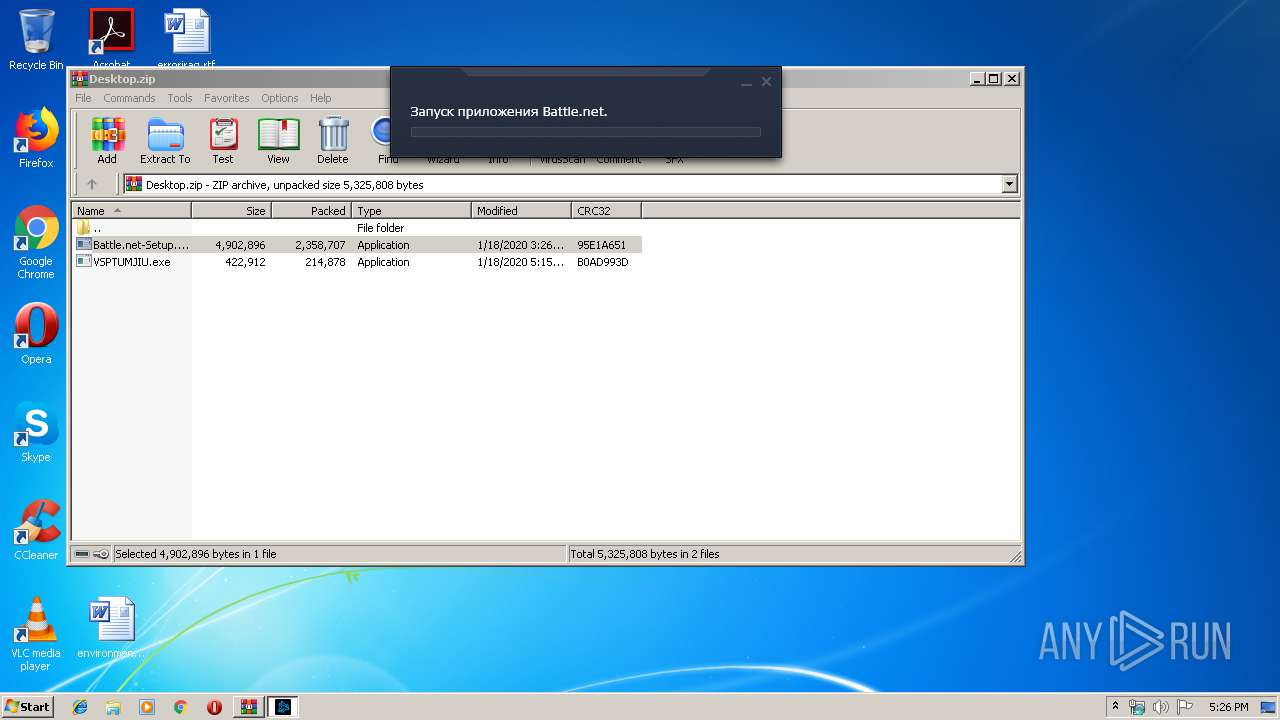Sort by Name column header

131,210
